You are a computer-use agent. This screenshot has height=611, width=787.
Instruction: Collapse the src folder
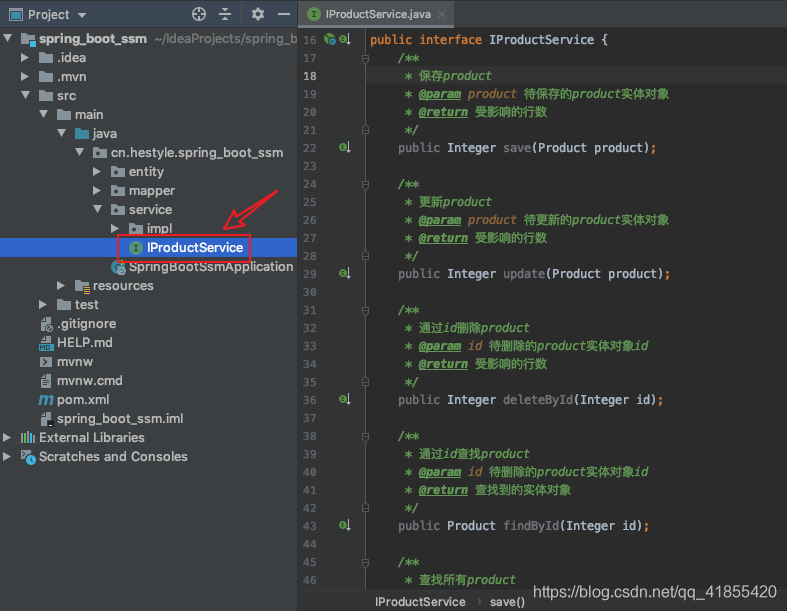click(x=26, y=95)
